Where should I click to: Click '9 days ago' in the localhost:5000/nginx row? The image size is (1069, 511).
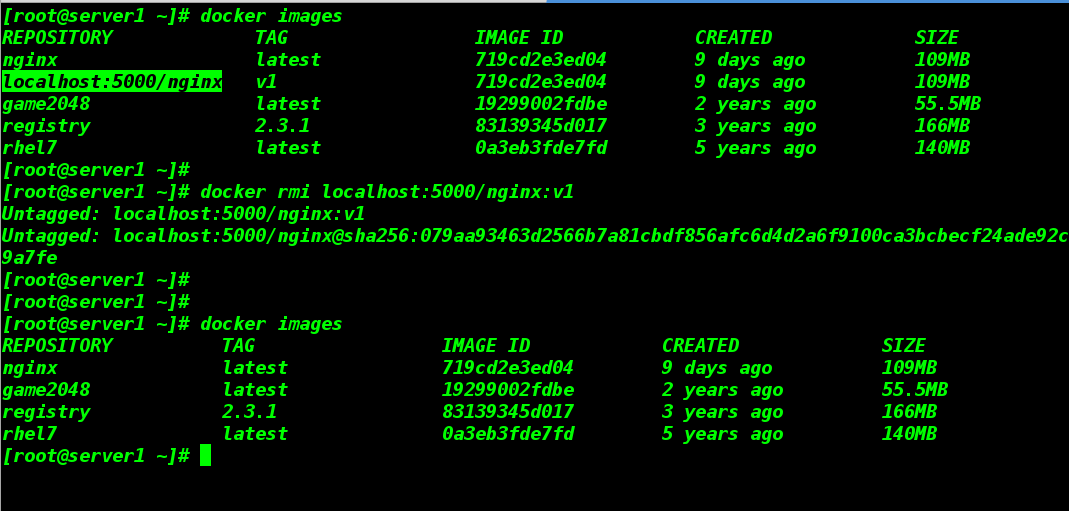point(750,82)
